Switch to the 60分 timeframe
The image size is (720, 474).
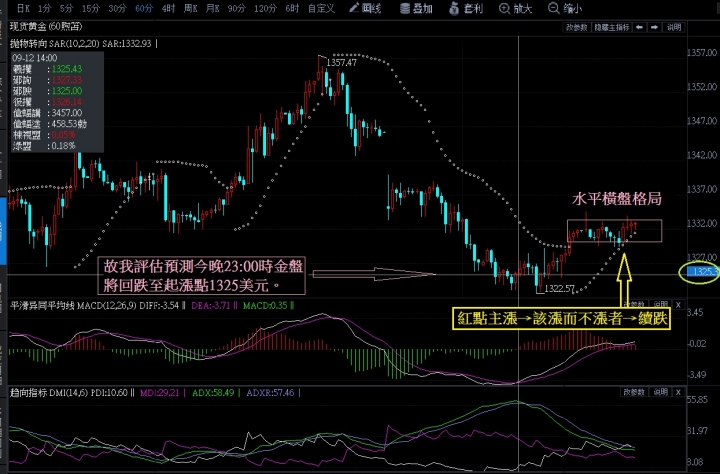(x=145, y=8)
